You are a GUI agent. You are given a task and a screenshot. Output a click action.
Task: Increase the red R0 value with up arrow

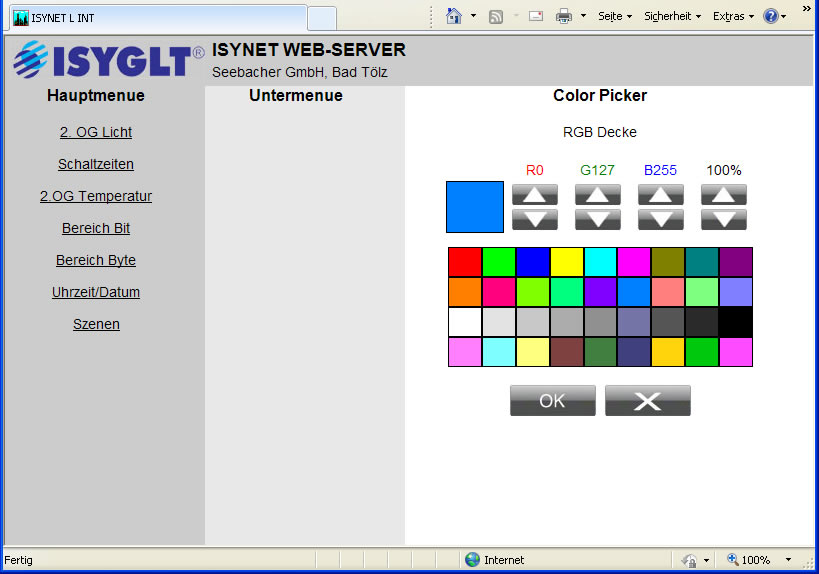tap(535, 195)
